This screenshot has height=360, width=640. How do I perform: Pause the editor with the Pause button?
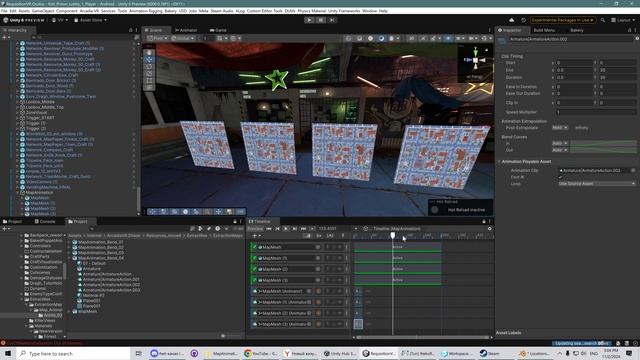click(320, 20)
